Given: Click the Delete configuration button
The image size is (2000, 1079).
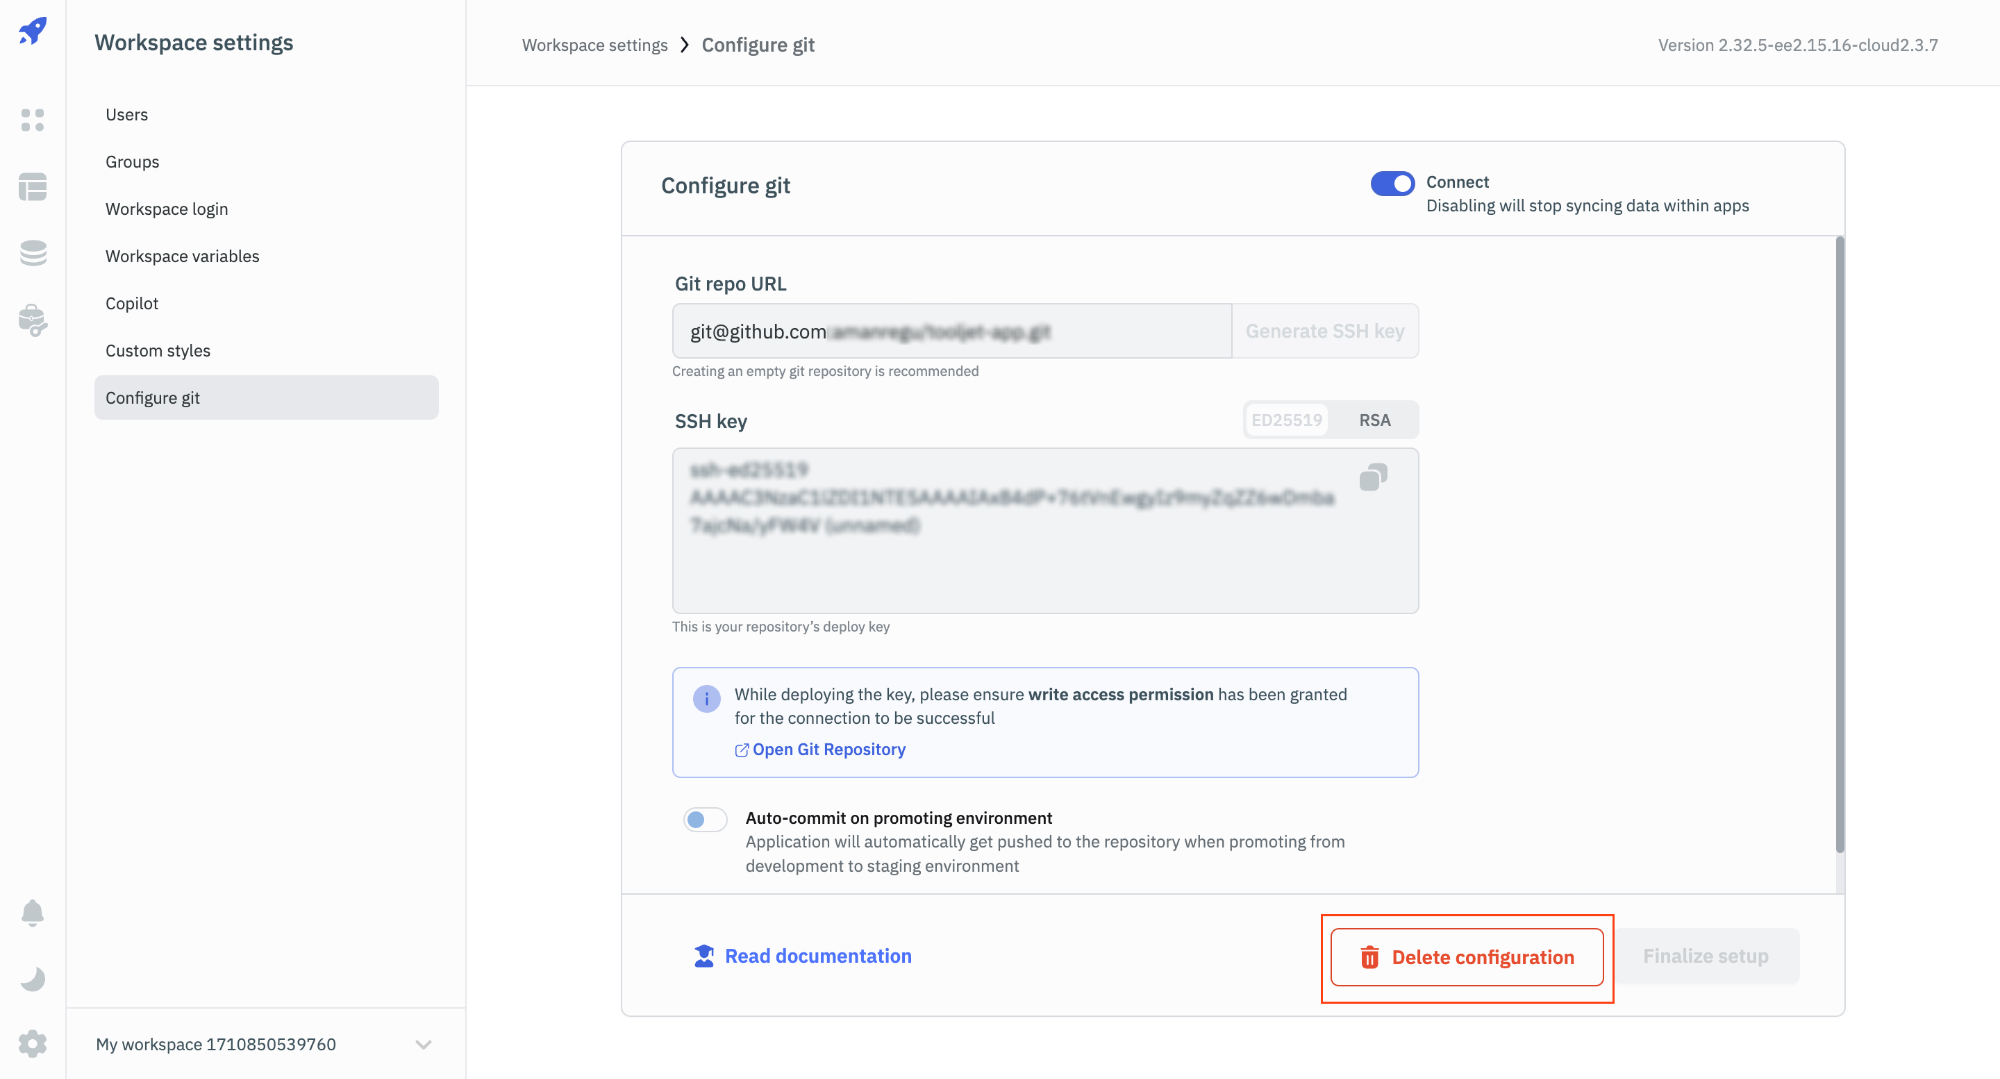Looking at the screenshot, I should 1467,957.
